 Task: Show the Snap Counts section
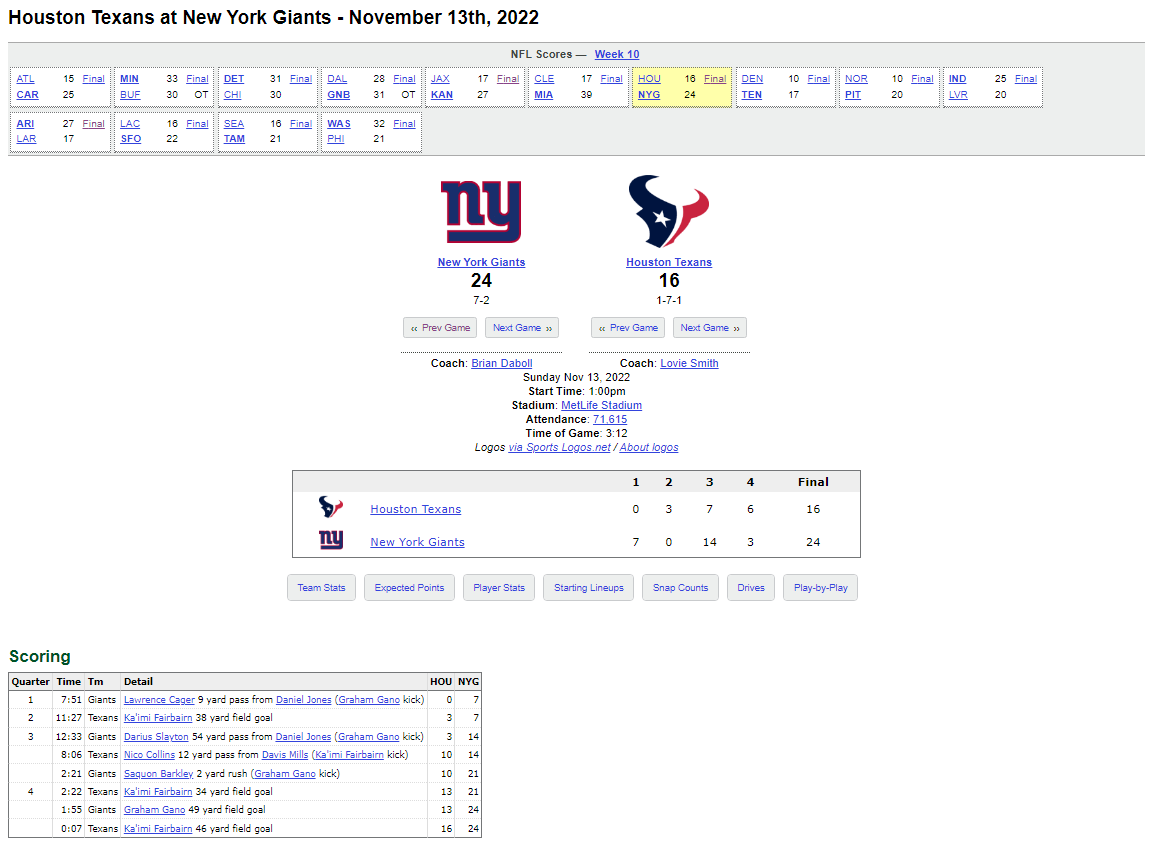coord(680,588)
